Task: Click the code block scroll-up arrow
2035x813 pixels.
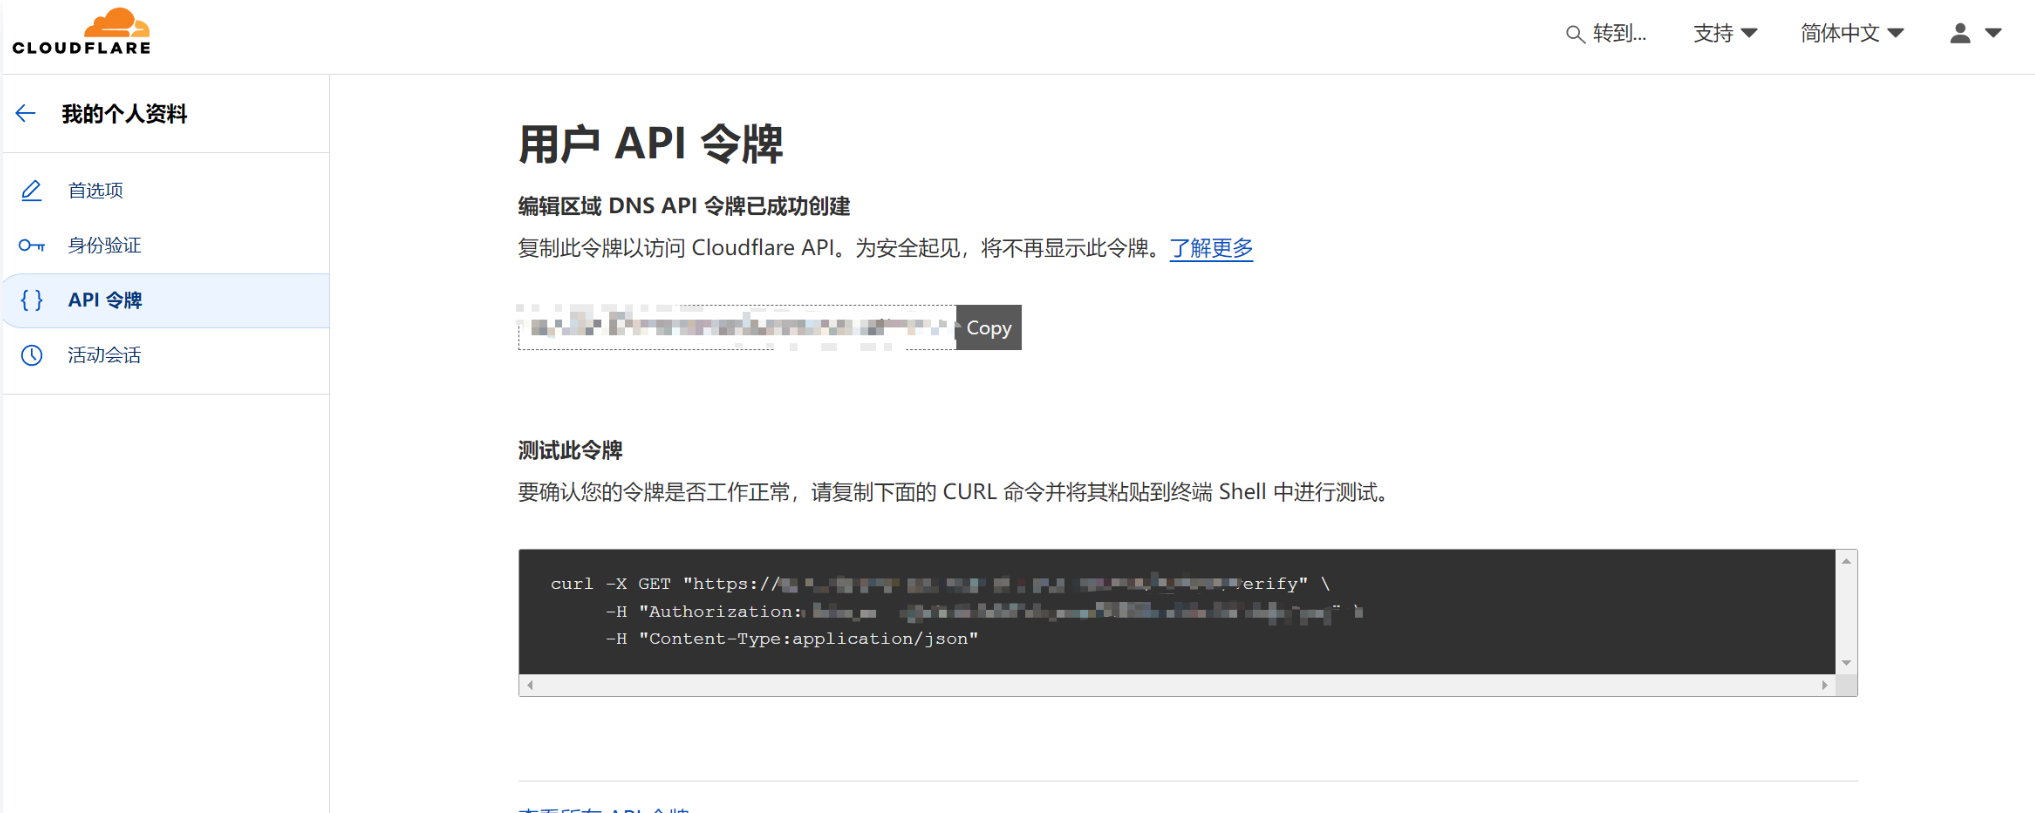Action: 1846,561
